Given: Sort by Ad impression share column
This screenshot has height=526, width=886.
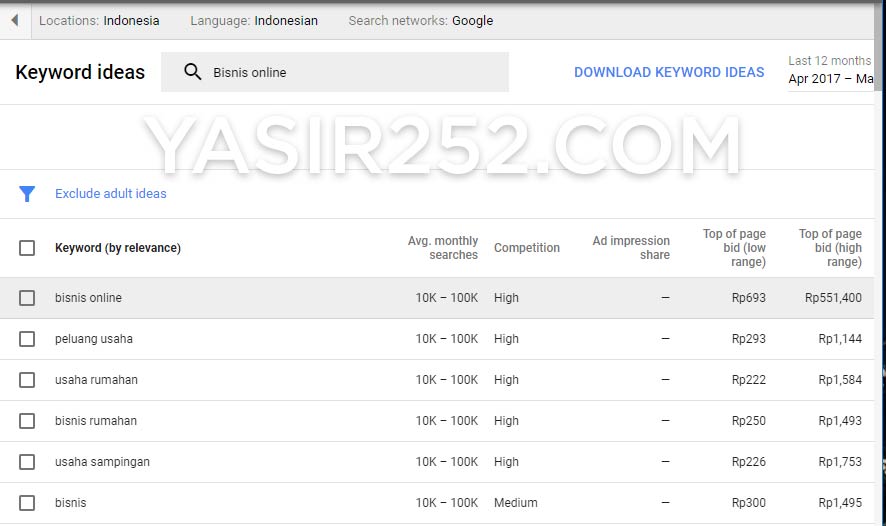Looking at the screenshot, I should tap(631, 248).
